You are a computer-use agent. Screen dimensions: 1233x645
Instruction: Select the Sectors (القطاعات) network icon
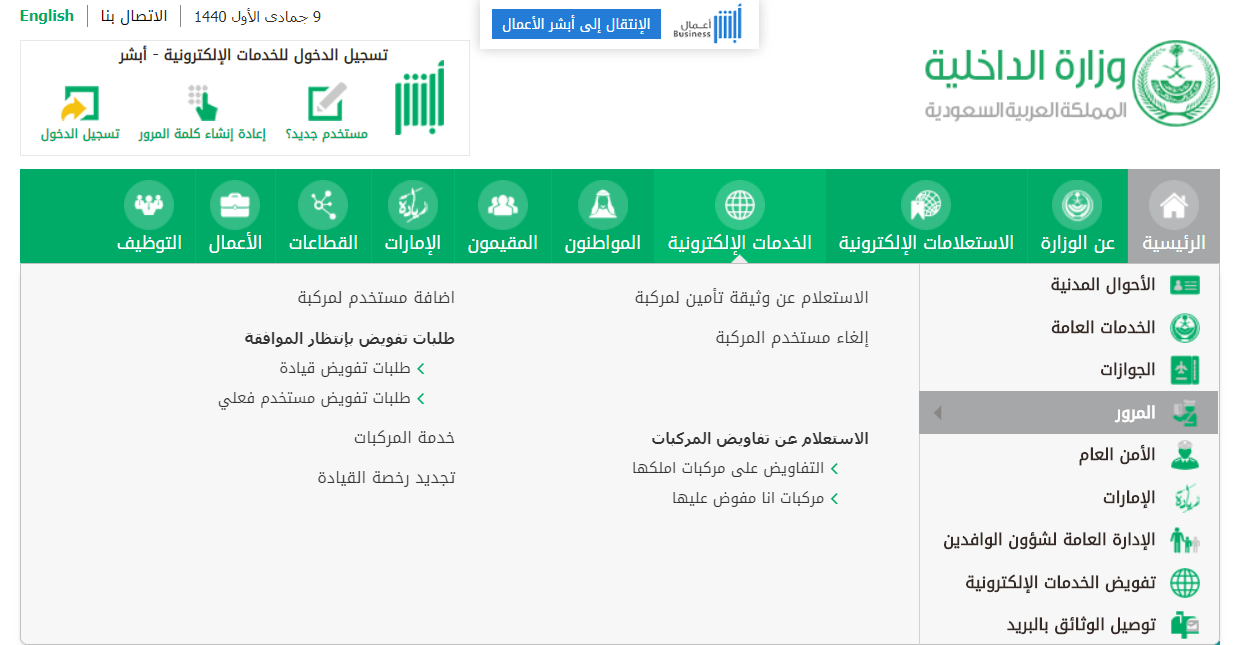coord(322,205)
